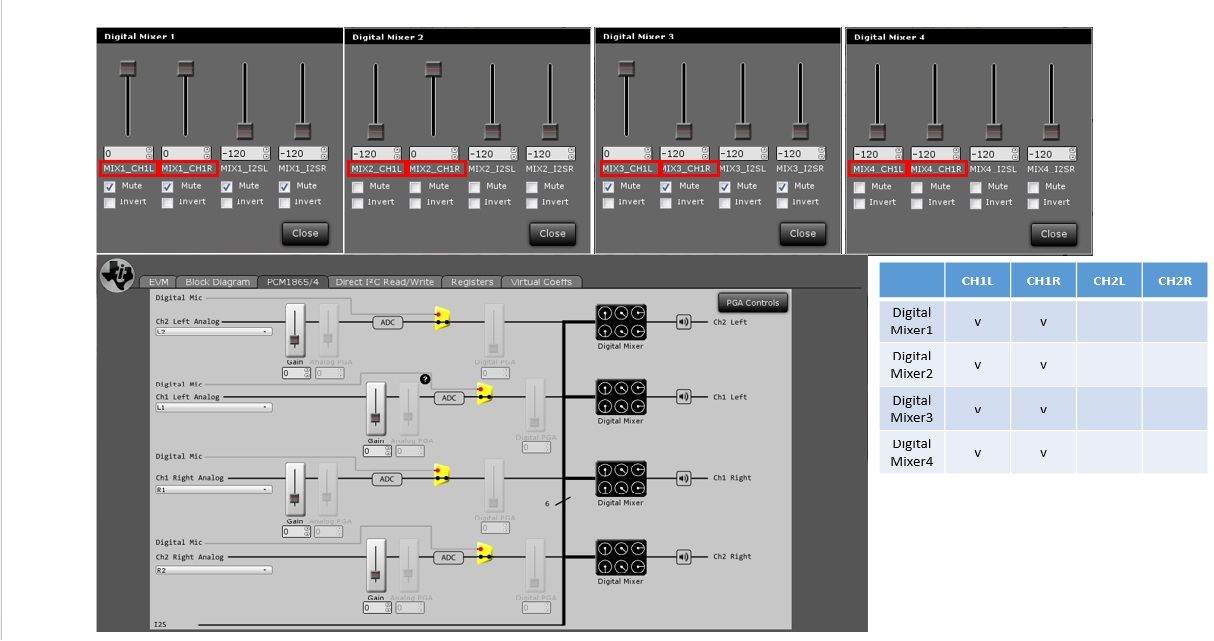Image resolution: width=1214 pixels, height=641 pixels.
Task: Click the Ch2 Left Gain stepper arrows
Action: [x=308, y=373]
